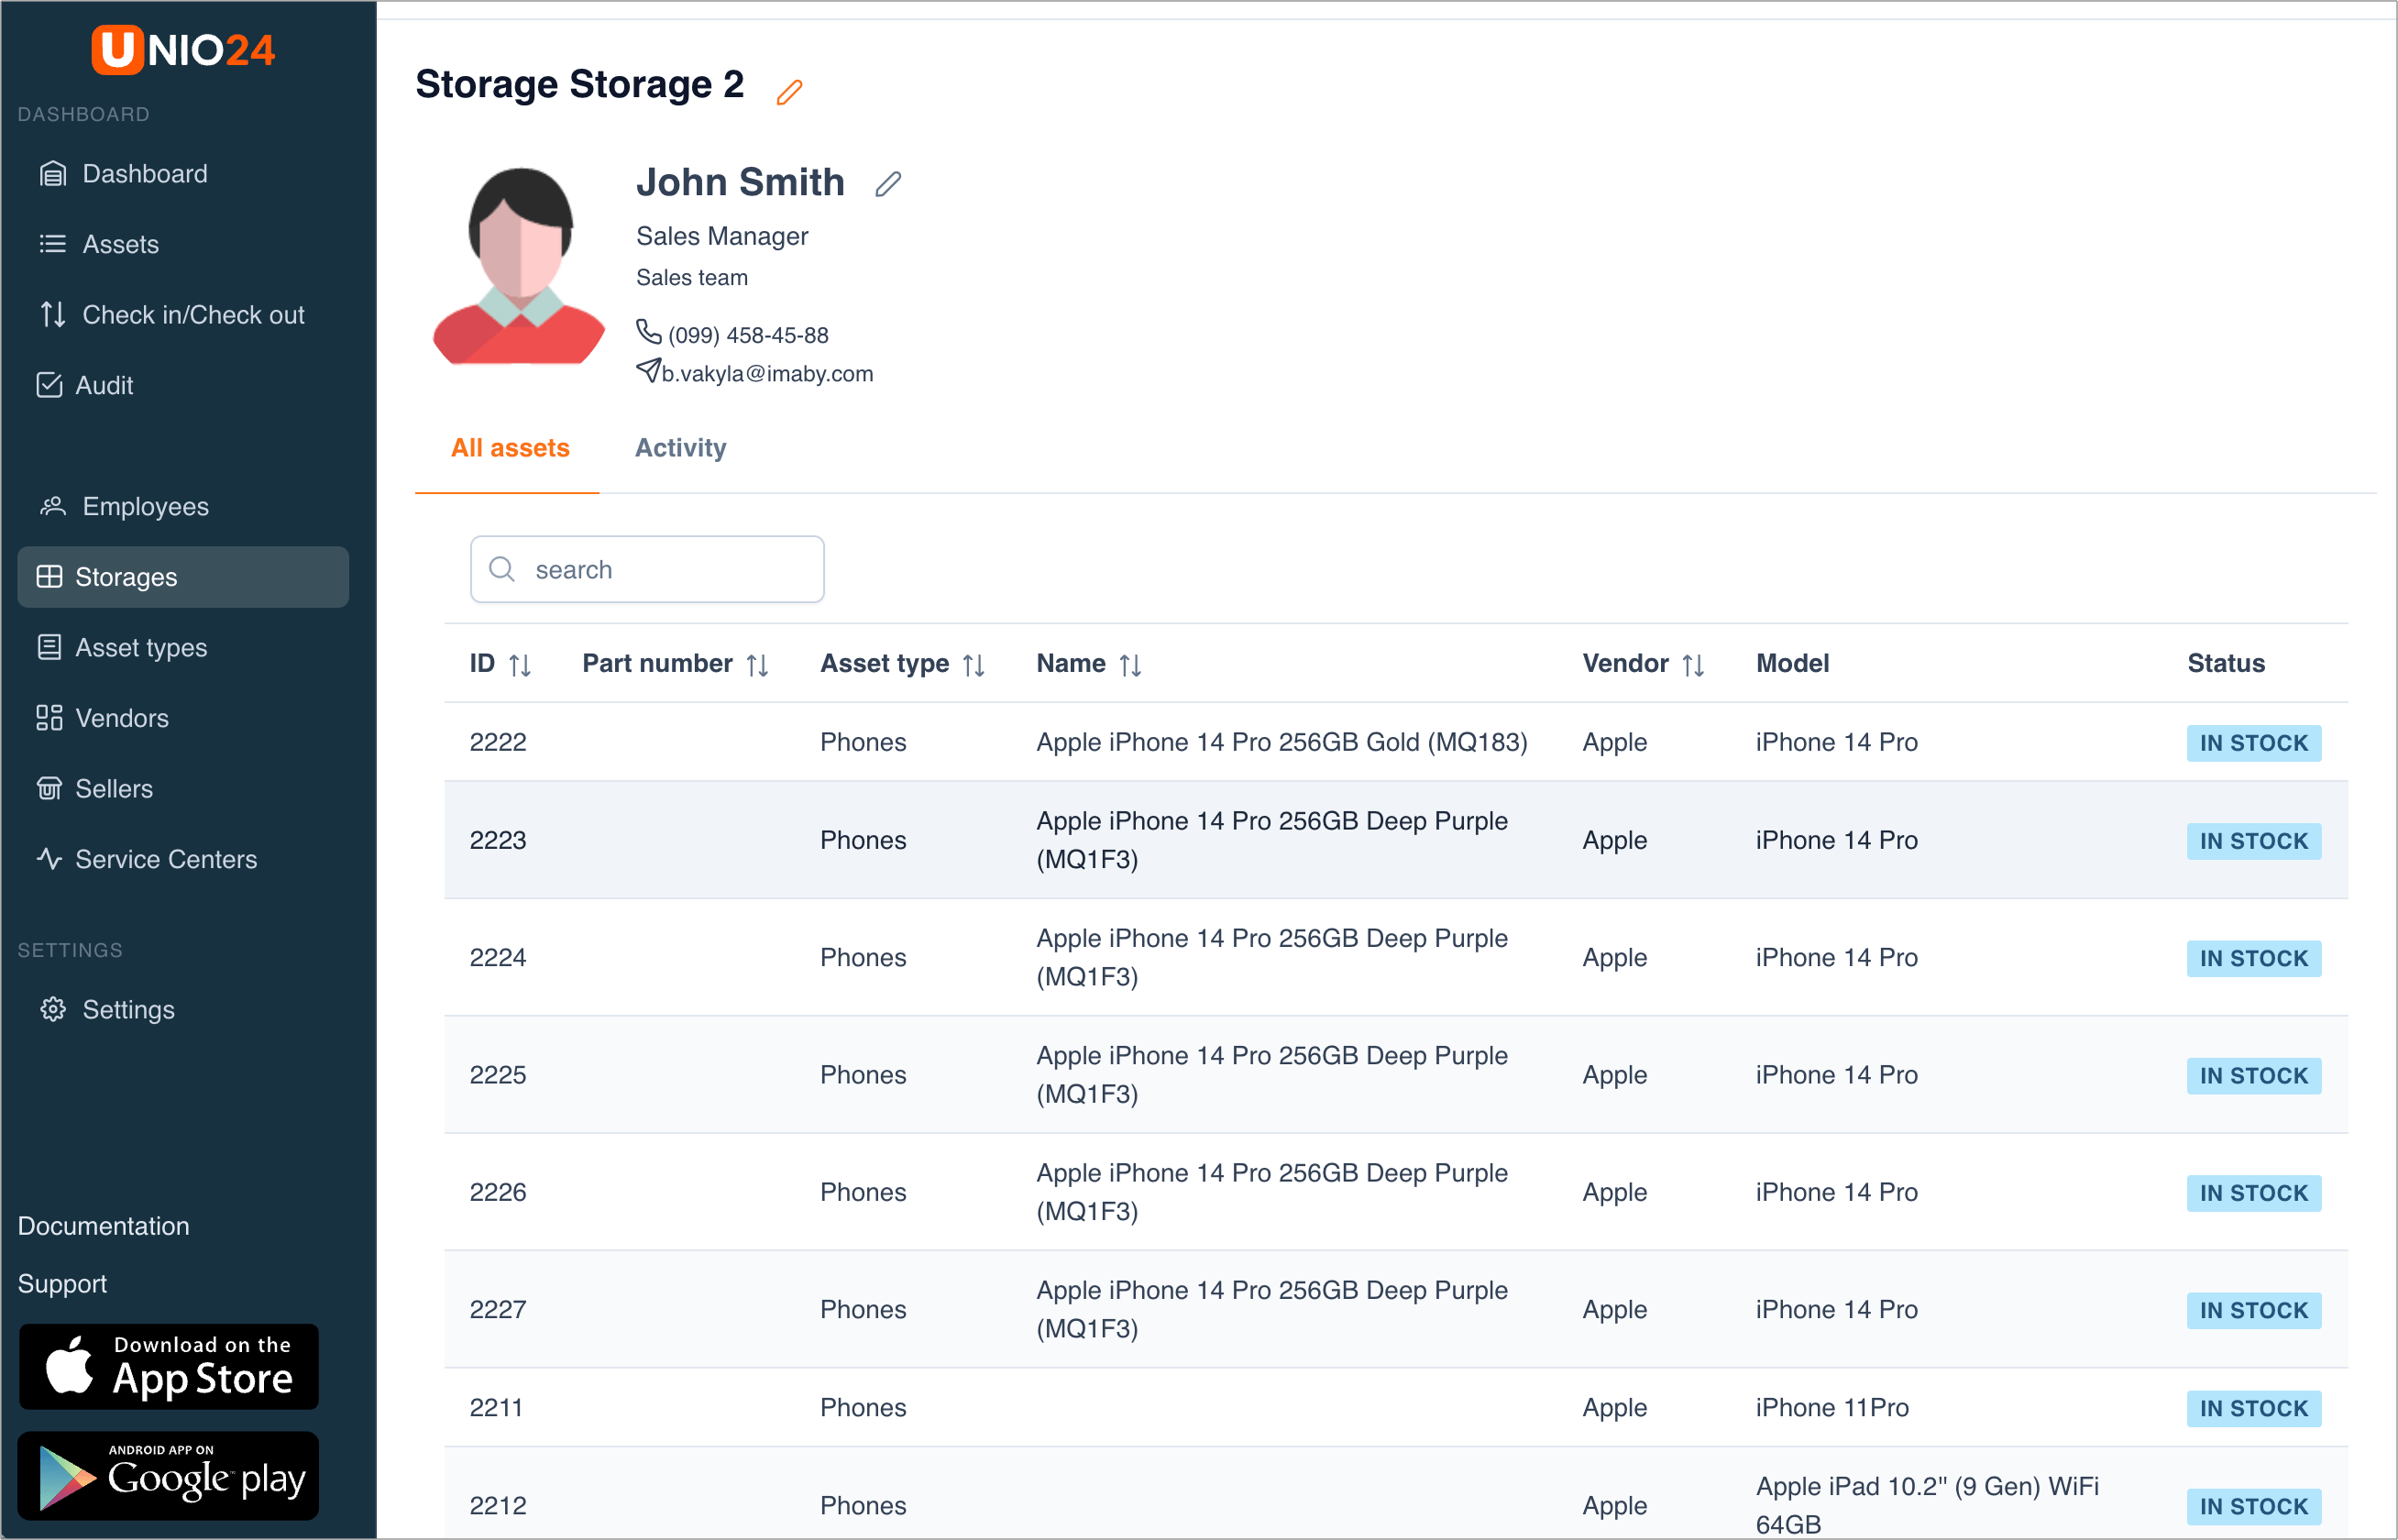
Task: Click the orange pencil icon beside Storage title
Action: tap(789, 92)
